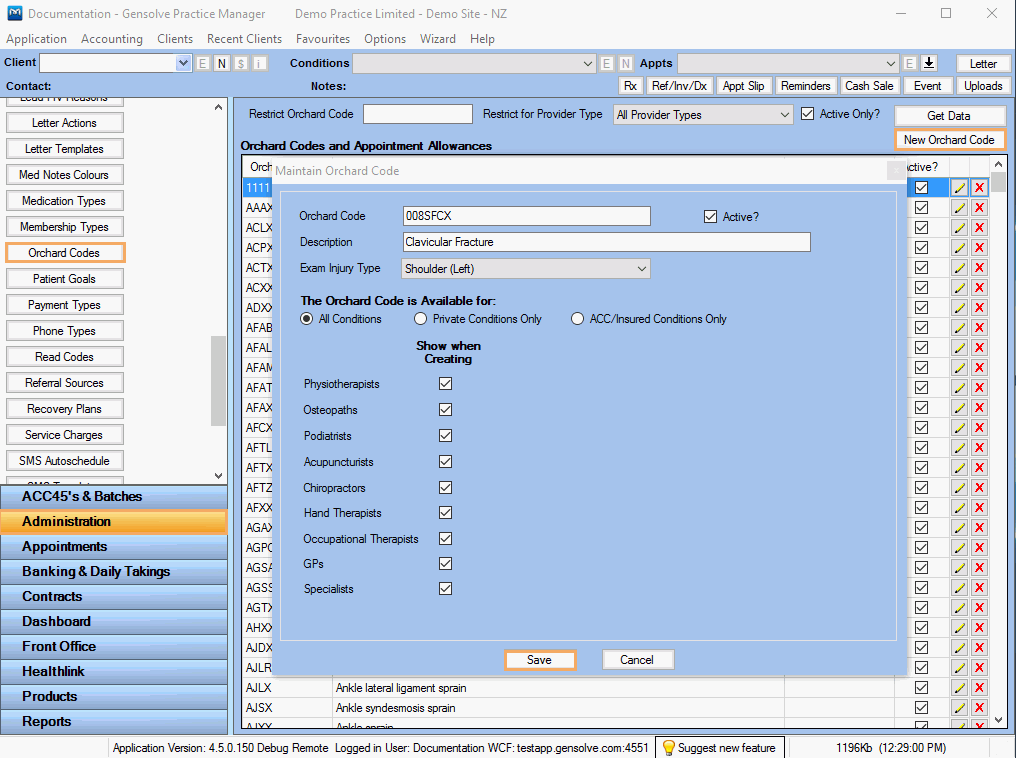This screenshot has width=1016, height=758.
Task: Click the $ icon next to Client dropdown
Action: pyautogui.click(x=241, y=63)
